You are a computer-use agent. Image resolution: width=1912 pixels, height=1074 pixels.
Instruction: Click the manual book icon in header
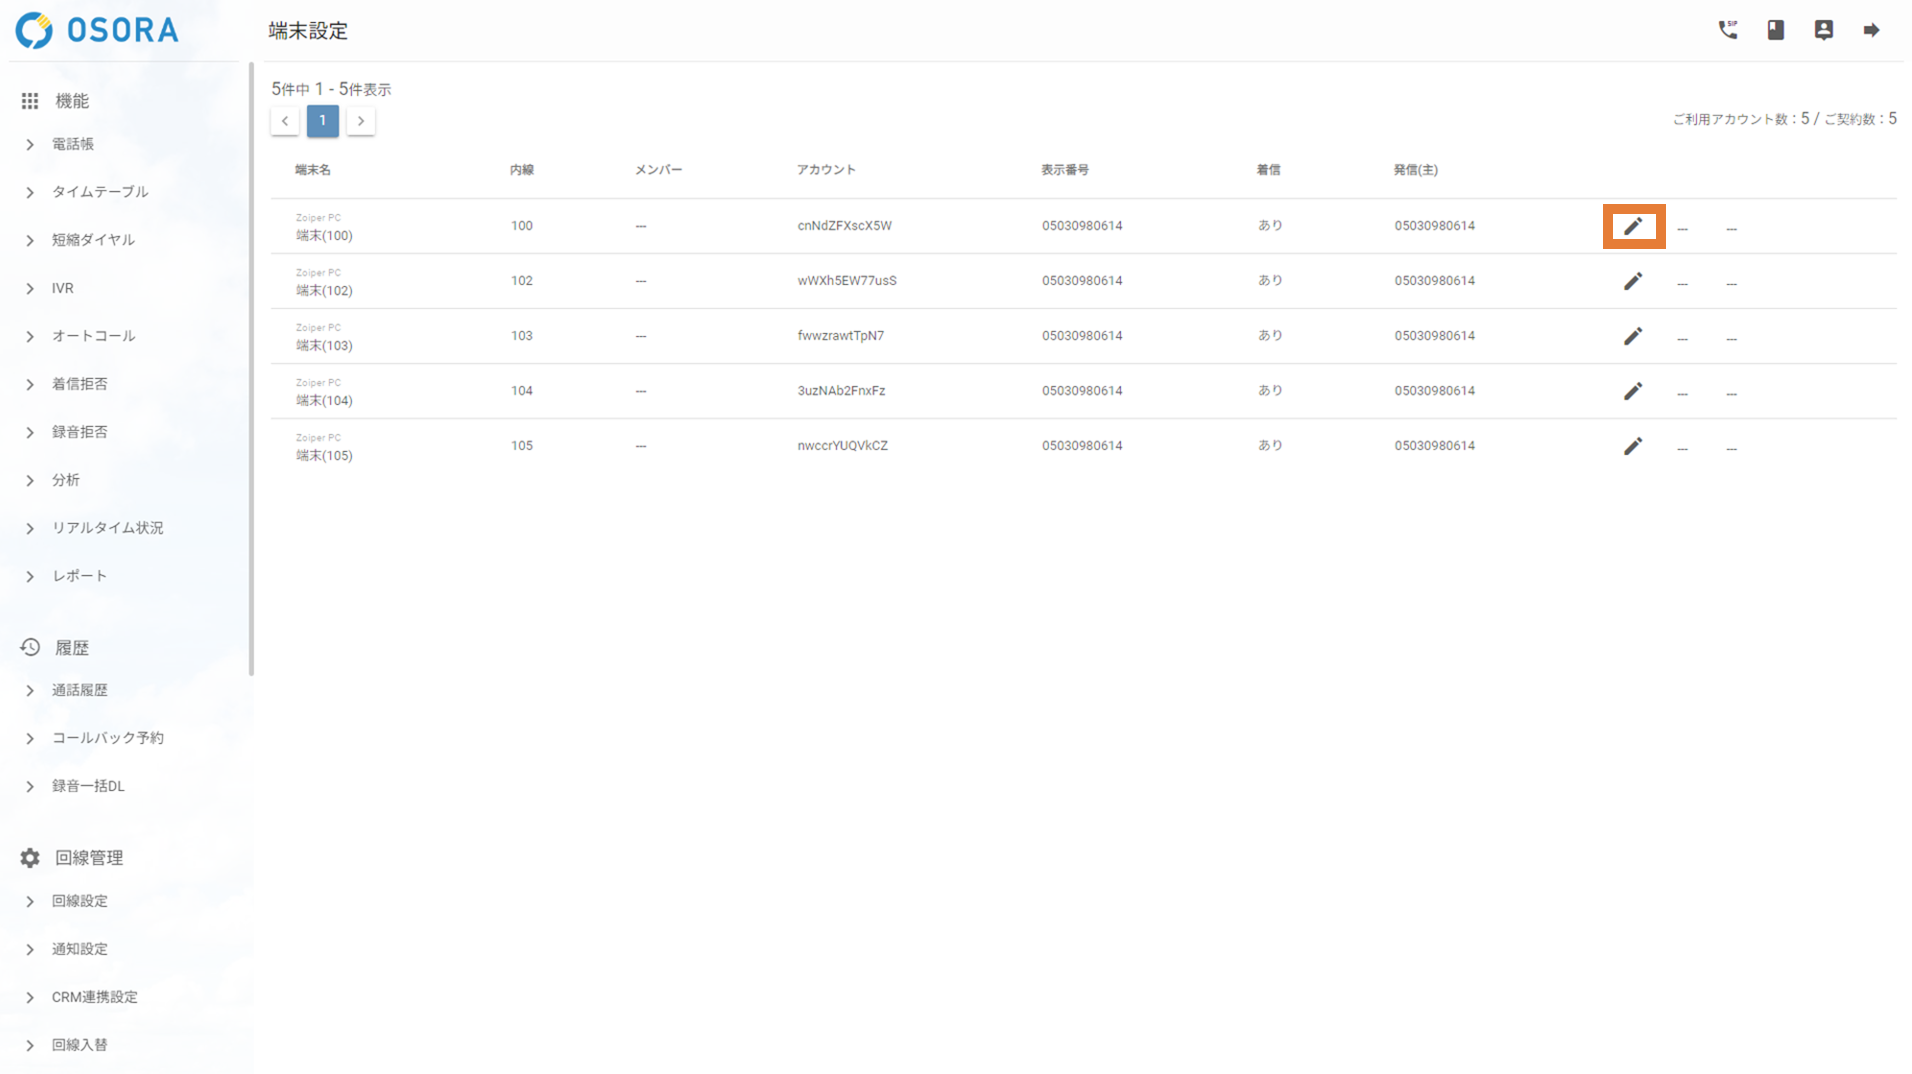coord(1775,30)
